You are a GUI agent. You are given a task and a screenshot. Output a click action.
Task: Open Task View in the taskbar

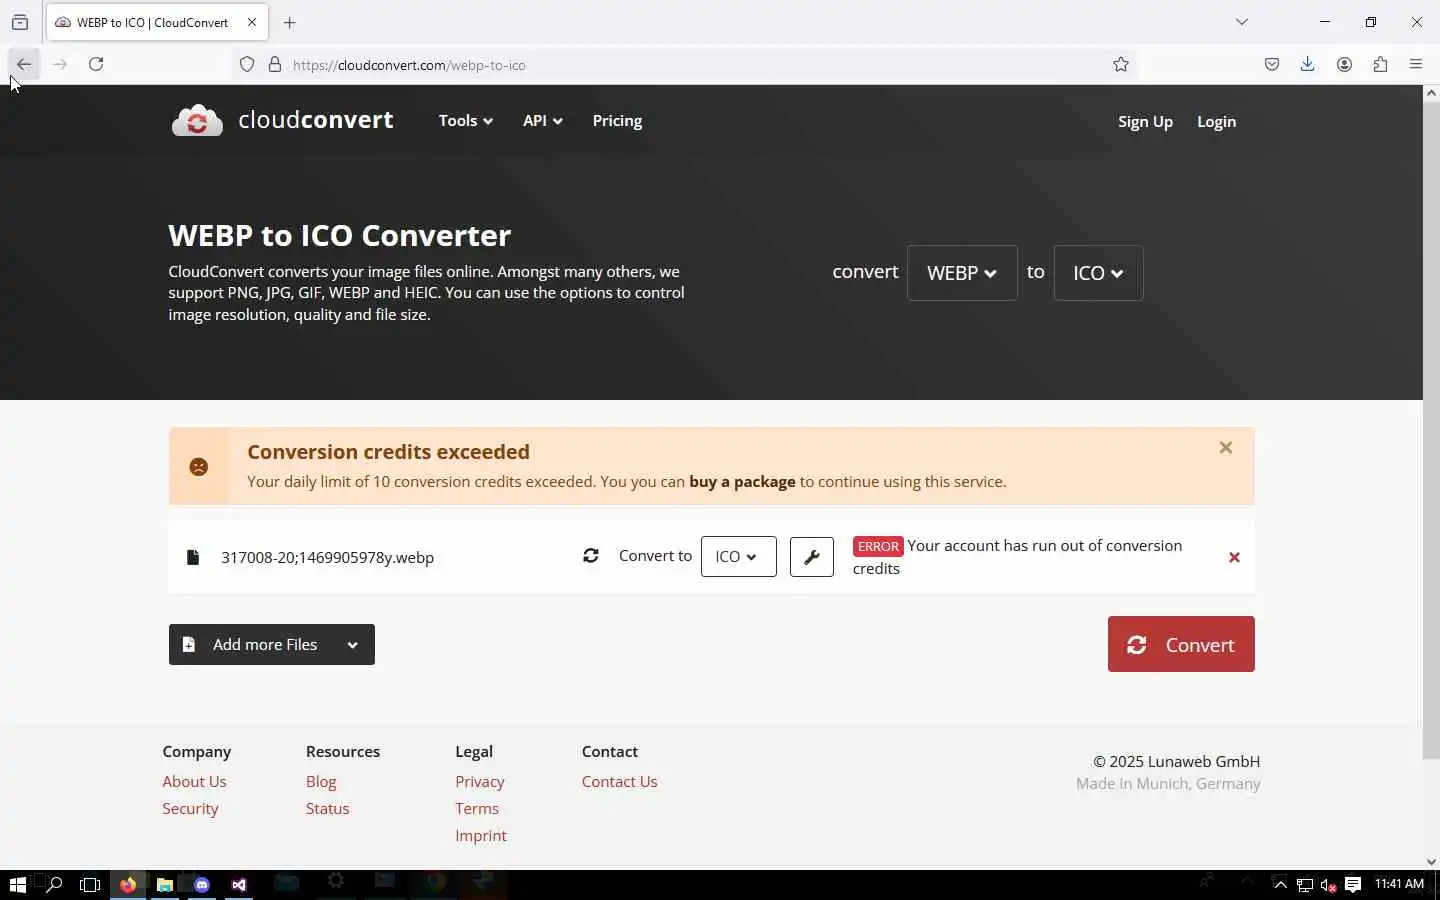click(90, 885)
